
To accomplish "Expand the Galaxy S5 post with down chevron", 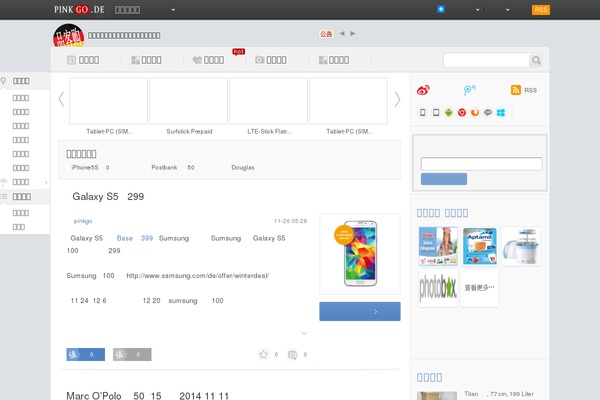I will pyautogui.click(x=304, y=333).
